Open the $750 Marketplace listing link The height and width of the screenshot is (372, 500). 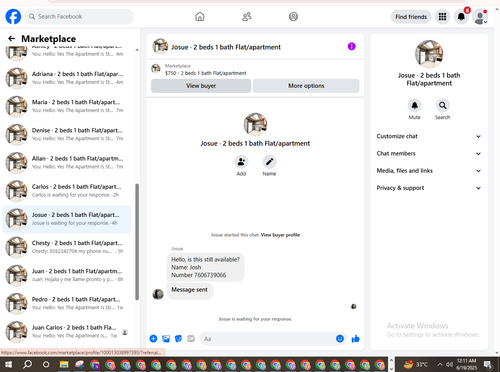click(205, 73)
